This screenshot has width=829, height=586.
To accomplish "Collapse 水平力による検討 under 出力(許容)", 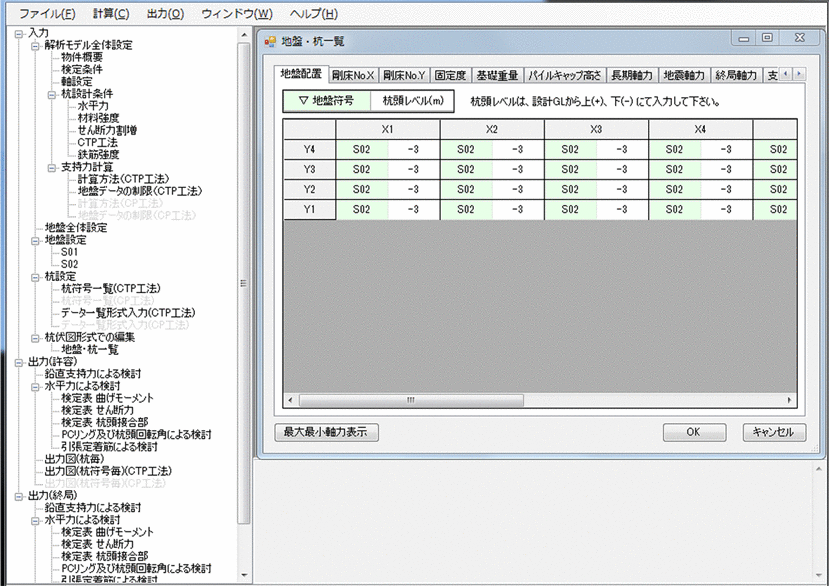I will 35,386.
